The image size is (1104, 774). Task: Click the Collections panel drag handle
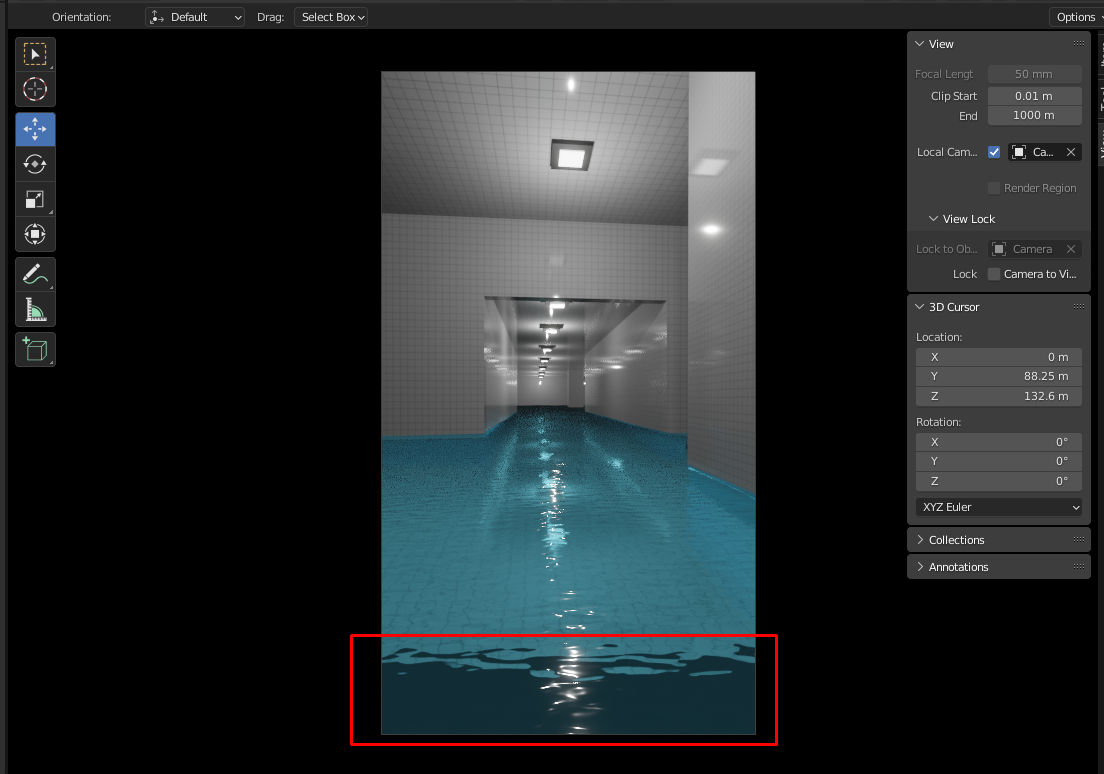click(1079, 539)
